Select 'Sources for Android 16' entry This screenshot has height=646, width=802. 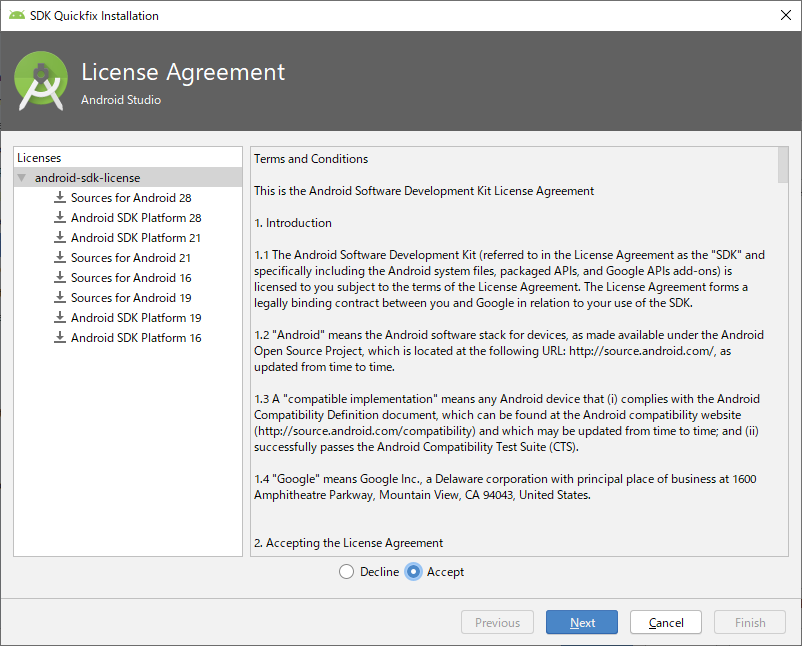pyautogui.click(x=131, y=277)
